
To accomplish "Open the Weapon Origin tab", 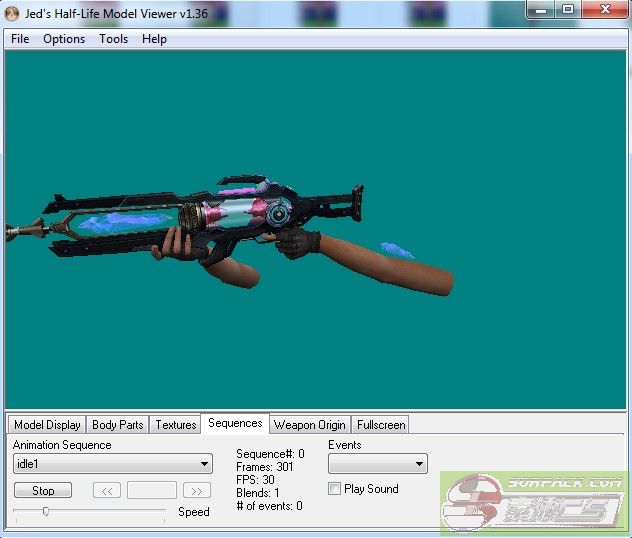I will [309, 425].
